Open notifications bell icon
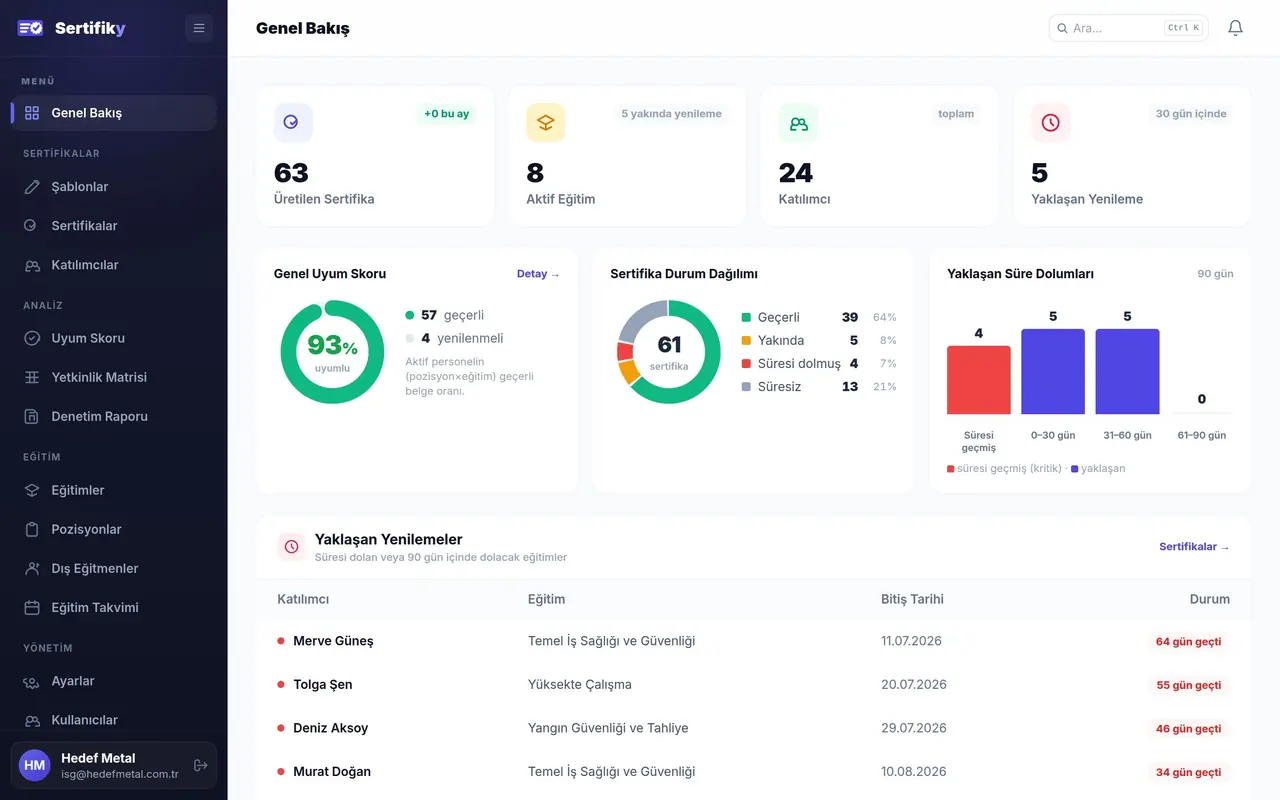1280x800 pixels. 1235,28
